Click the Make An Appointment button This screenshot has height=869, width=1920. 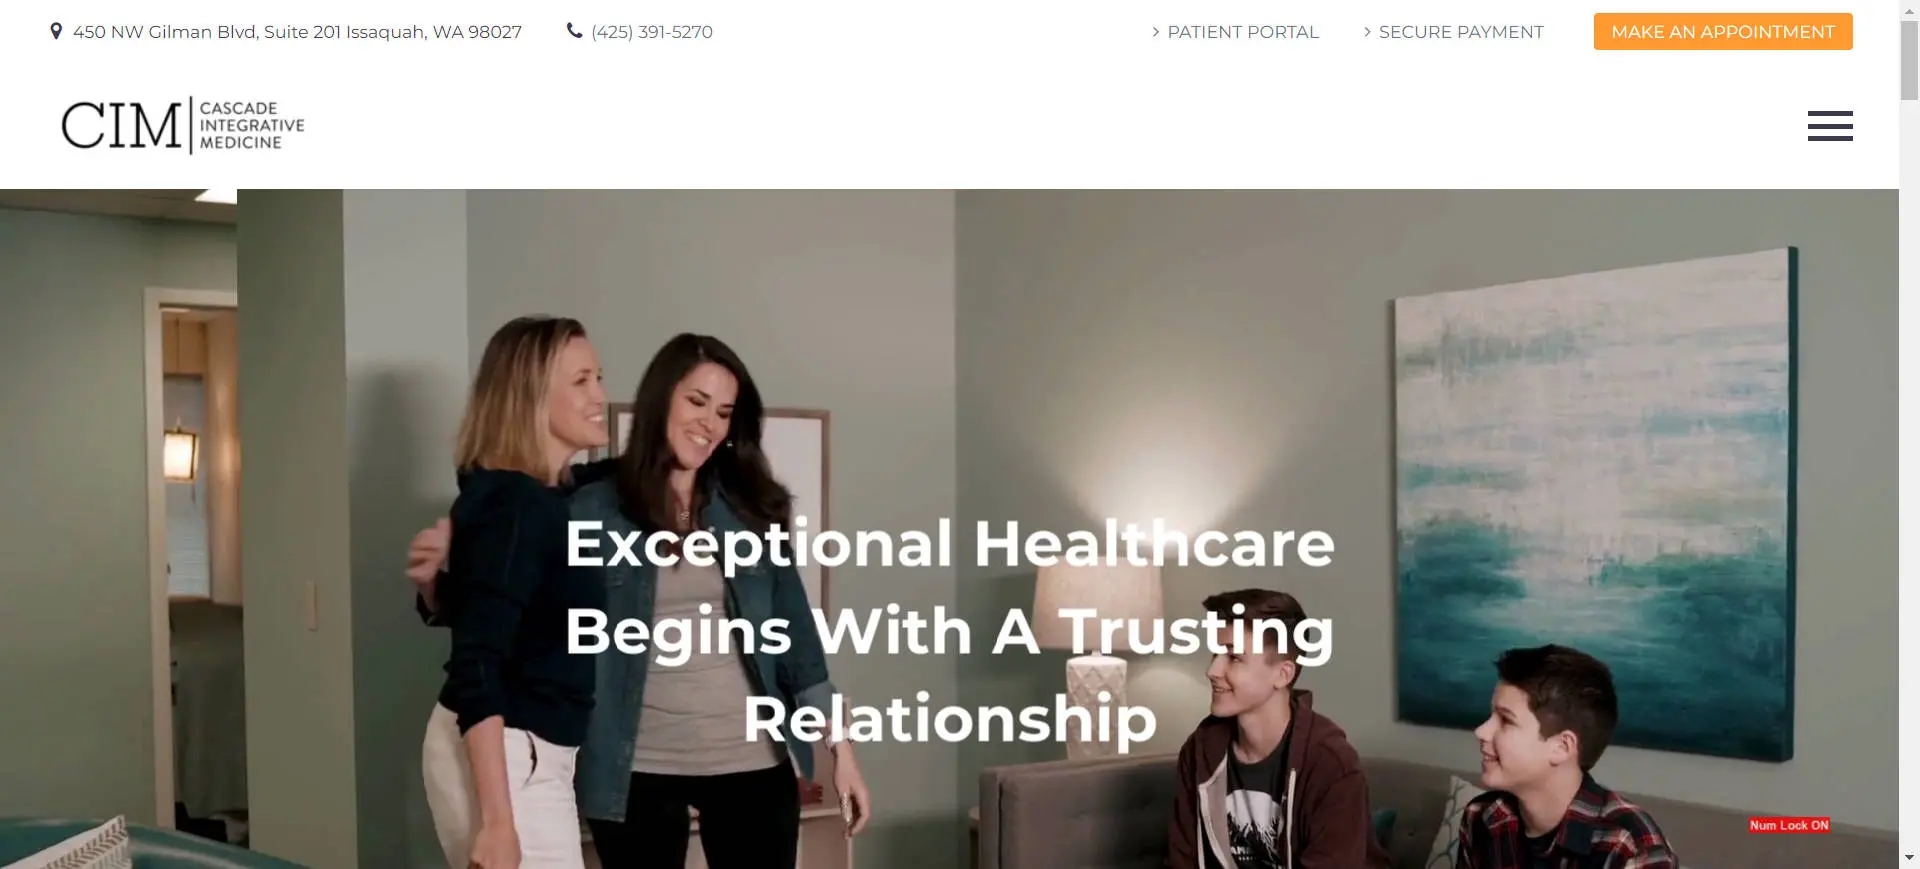click(x=1723, y=32)
